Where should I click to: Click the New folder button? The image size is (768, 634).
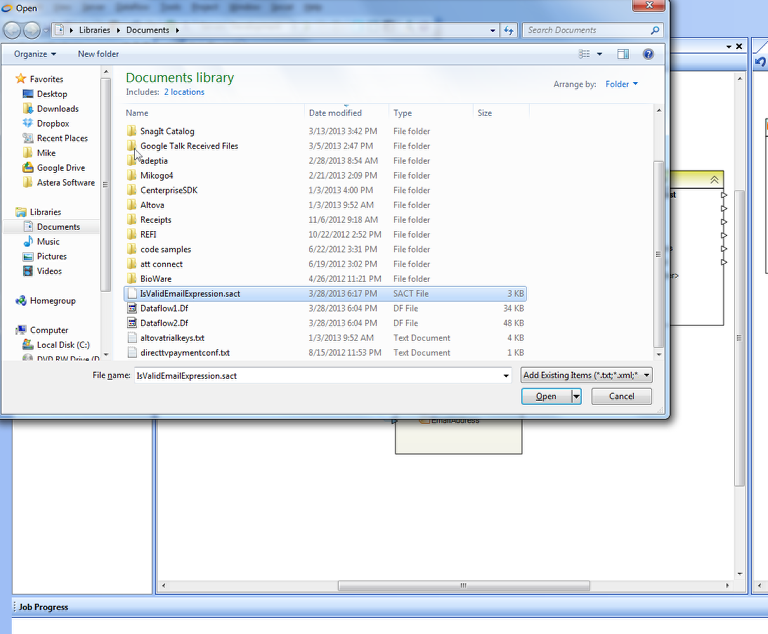coord(98,54)
